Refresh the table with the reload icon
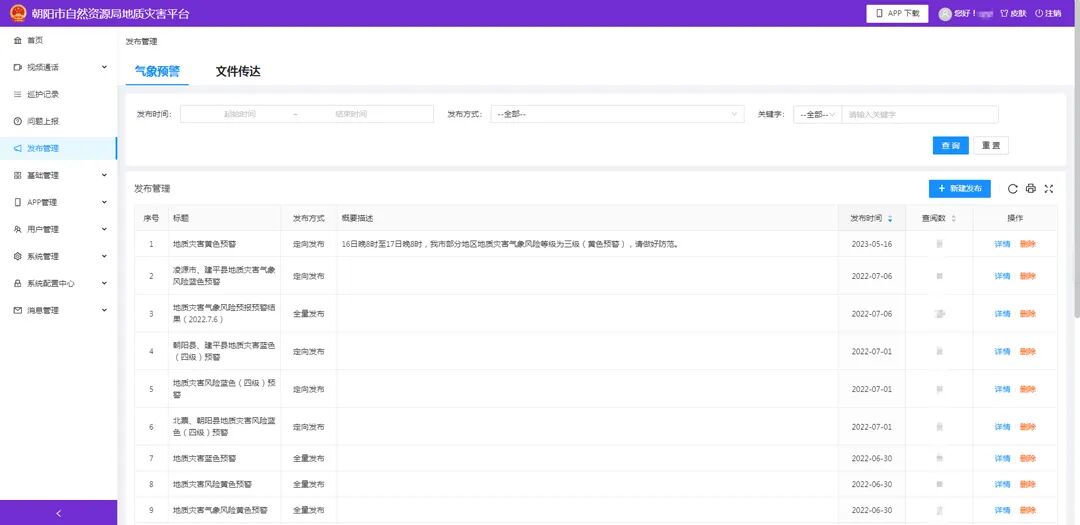Image resolution: width=1080 pixels, height=525 pixels. [1012, 189]
